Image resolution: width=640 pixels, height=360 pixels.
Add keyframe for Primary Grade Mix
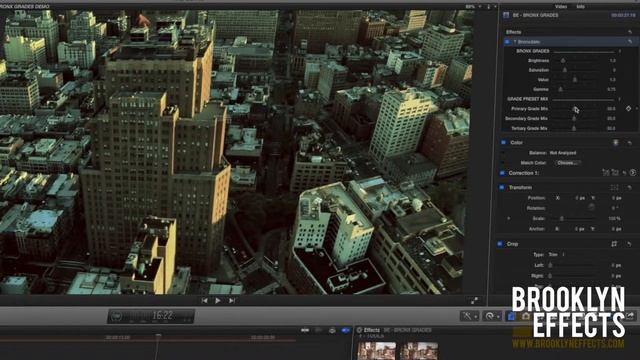(628, 109)
